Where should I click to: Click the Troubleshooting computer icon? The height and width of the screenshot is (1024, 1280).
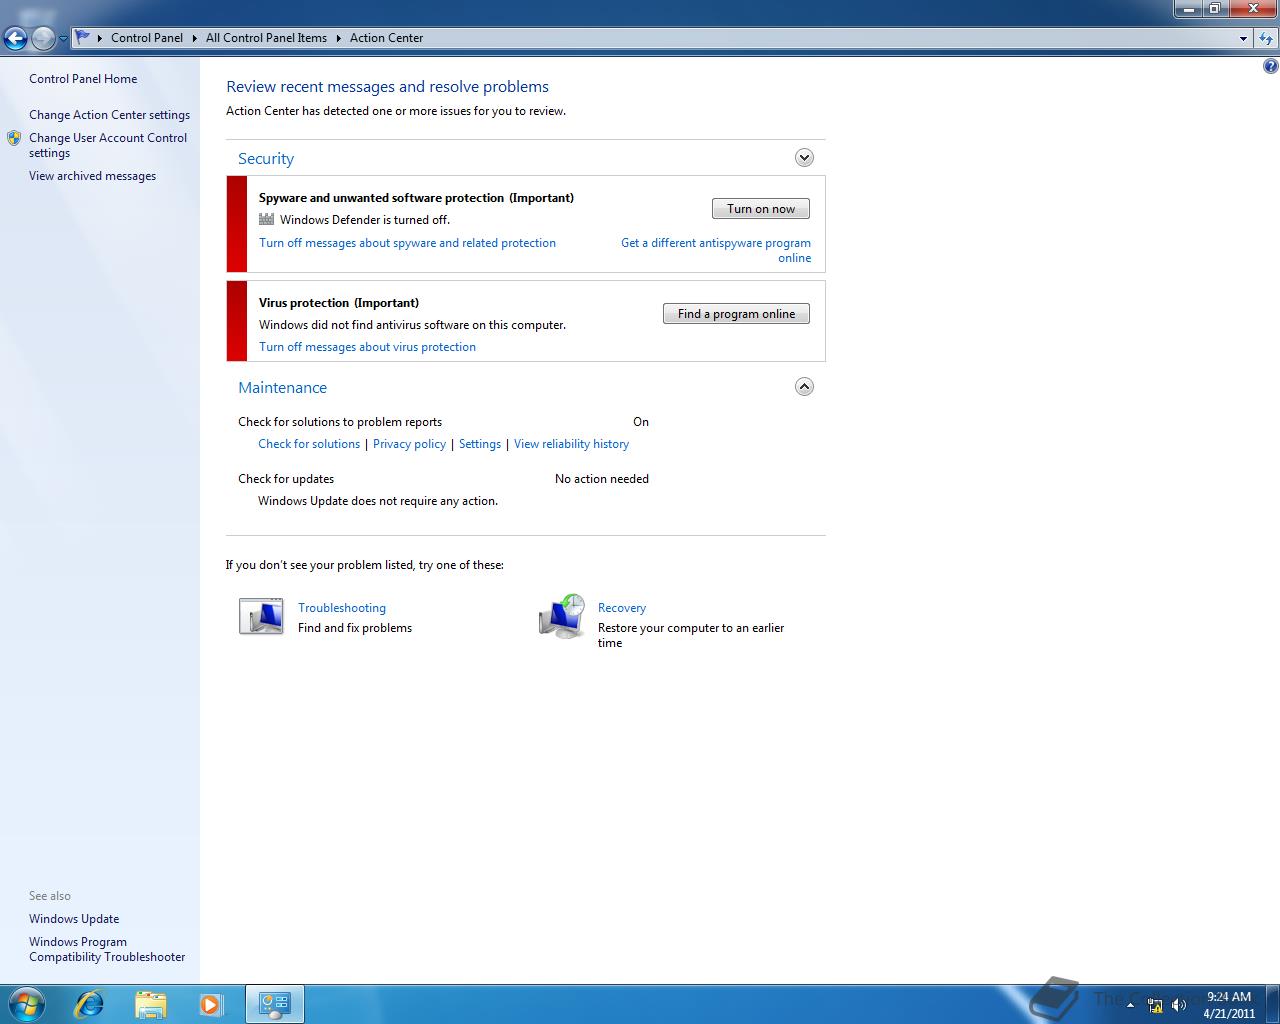tap(261, 616)
